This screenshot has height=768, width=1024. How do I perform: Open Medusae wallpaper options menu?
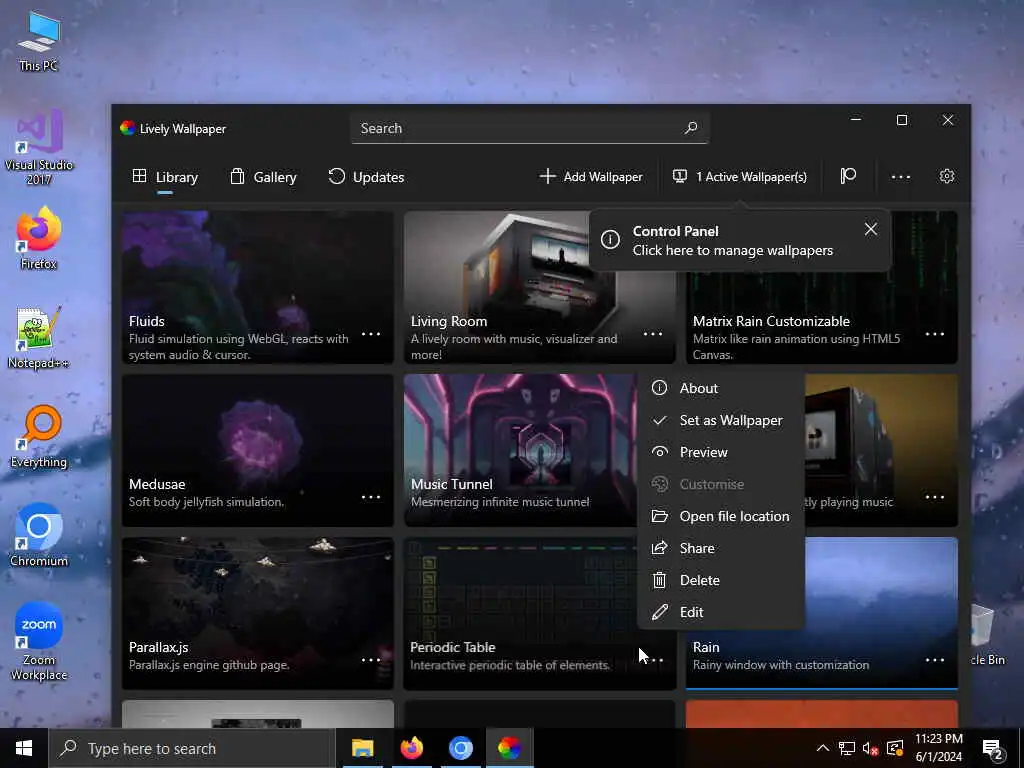click(x=371, y=497)
